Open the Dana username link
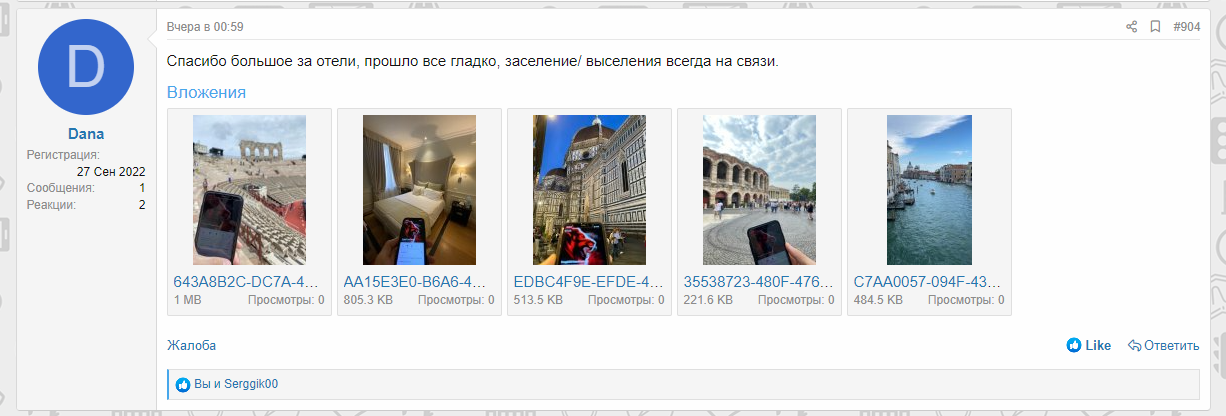Image resolution: width=1226 pixels, height=416 pixels. [86, 133]
